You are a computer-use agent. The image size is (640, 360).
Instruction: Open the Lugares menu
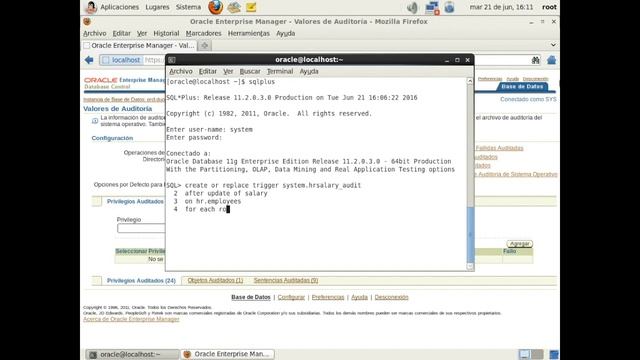(x=157, y=7)
